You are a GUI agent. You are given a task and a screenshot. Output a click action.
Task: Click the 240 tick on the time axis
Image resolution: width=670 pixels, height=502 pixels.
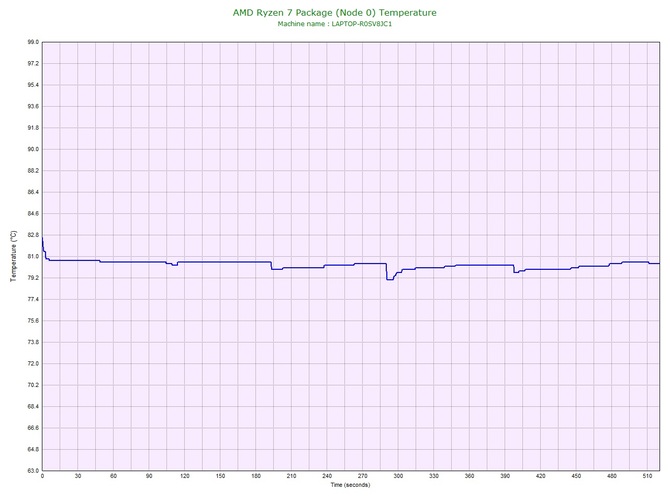pyautogui.click(x=327, y=476)
